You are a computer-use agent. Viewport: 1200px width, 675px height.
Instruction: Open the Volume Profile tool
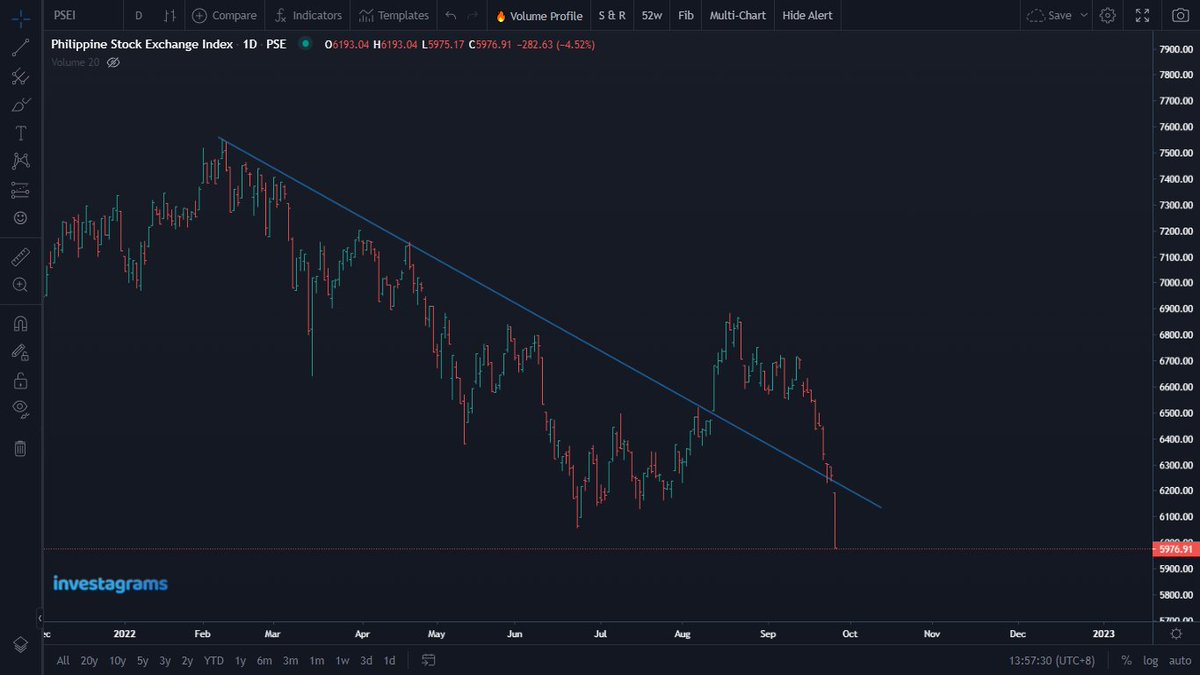[538, 15]
